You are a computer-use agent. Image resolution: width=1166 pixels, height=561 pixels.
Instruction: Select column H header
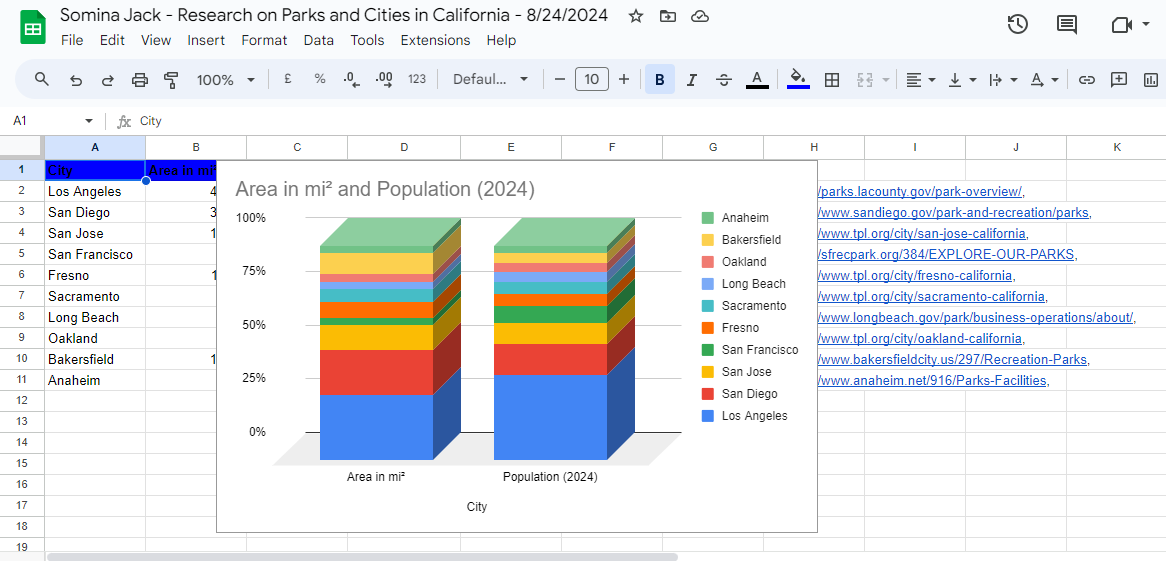click(814, 147)
